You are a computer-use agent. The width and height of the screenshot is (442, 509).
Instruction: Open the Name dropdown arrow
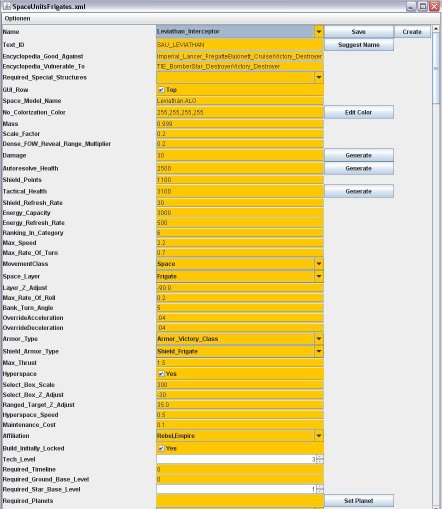click(319, 32)
